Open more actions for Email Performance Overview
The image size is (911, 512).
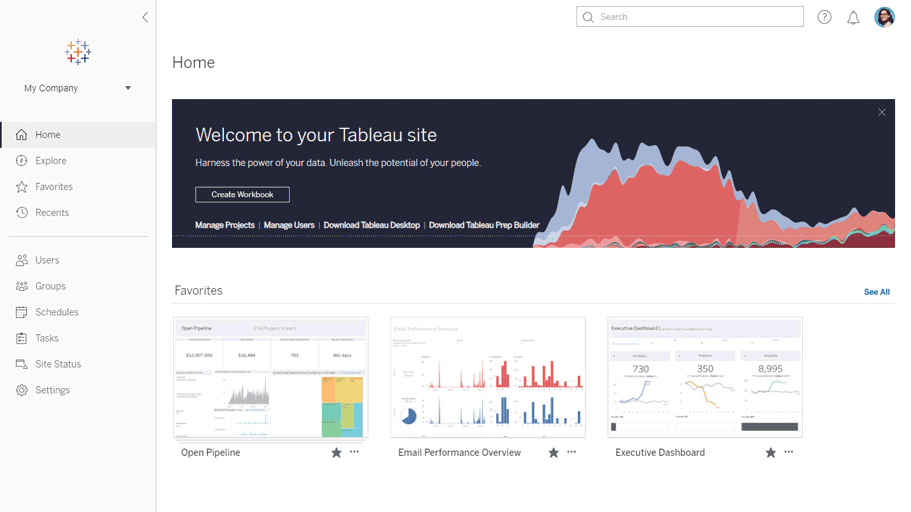[x=571, y=452]
